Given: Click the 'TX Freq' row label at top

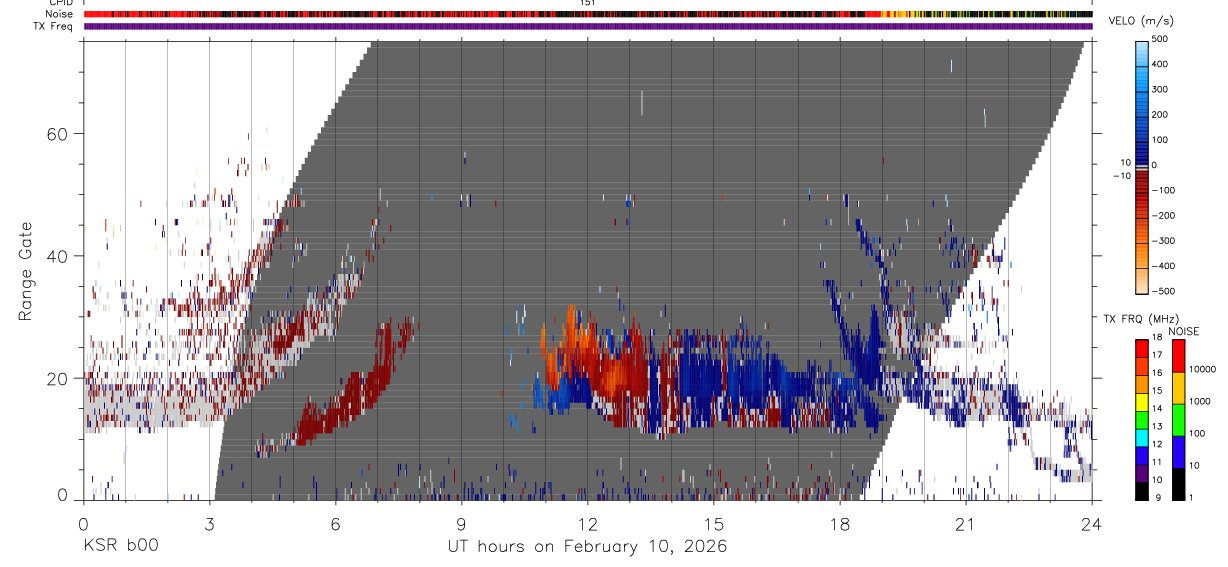Looking at the screenshot, I should 54,26.
